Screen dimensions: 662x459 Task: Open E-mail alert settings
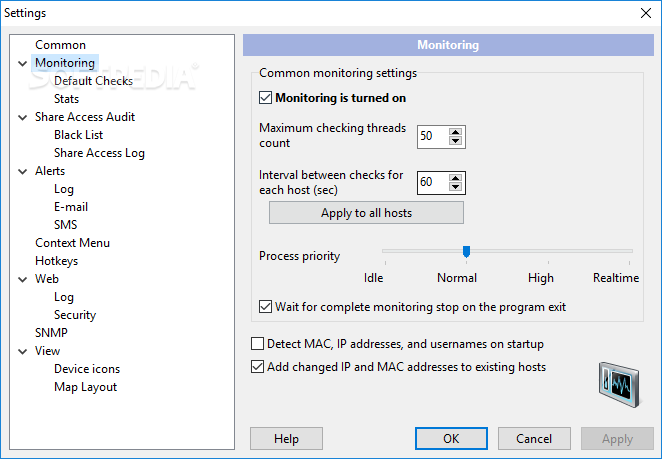click(71, 207)
